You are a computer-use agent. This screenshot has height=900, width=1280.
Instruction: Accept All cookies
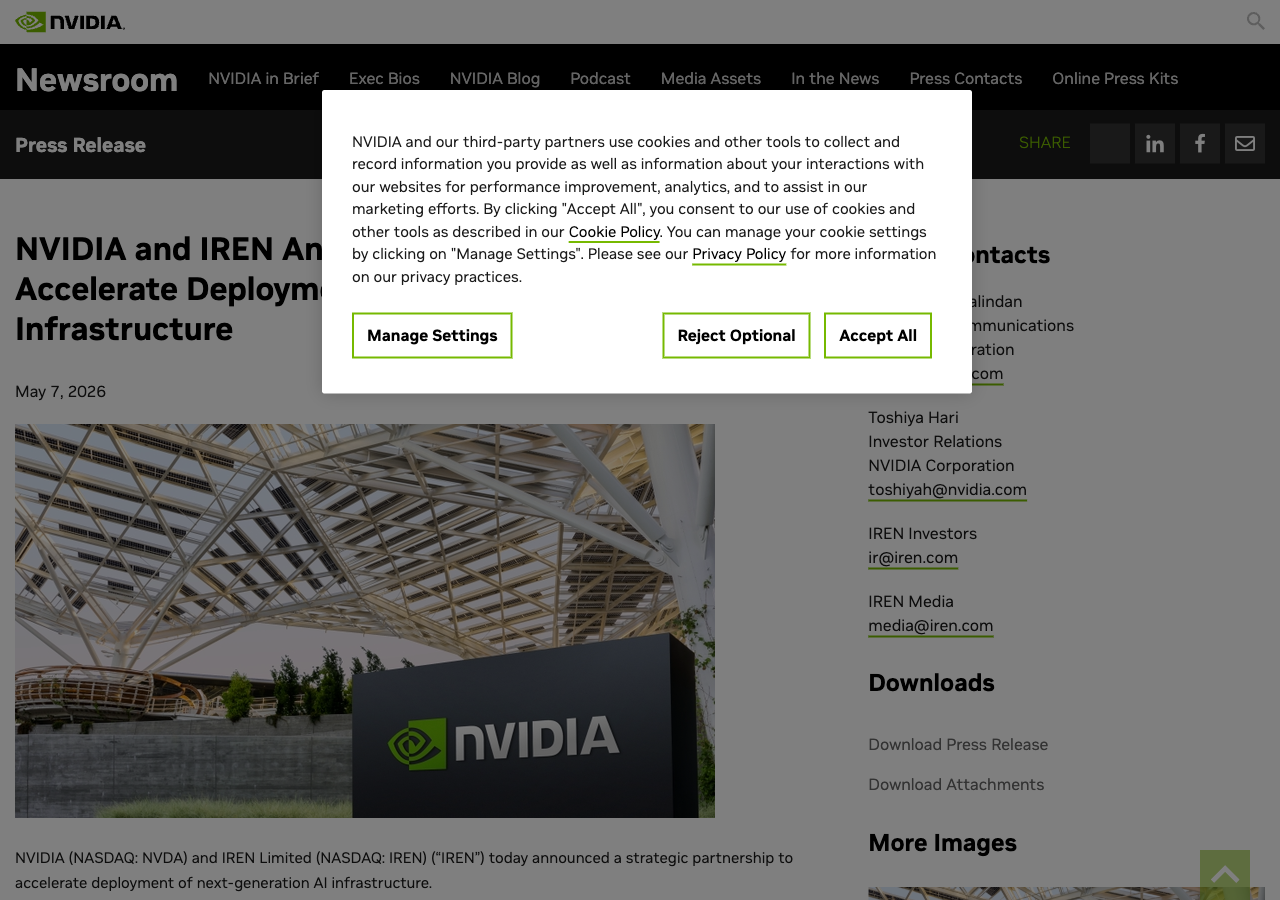[878, 335]
